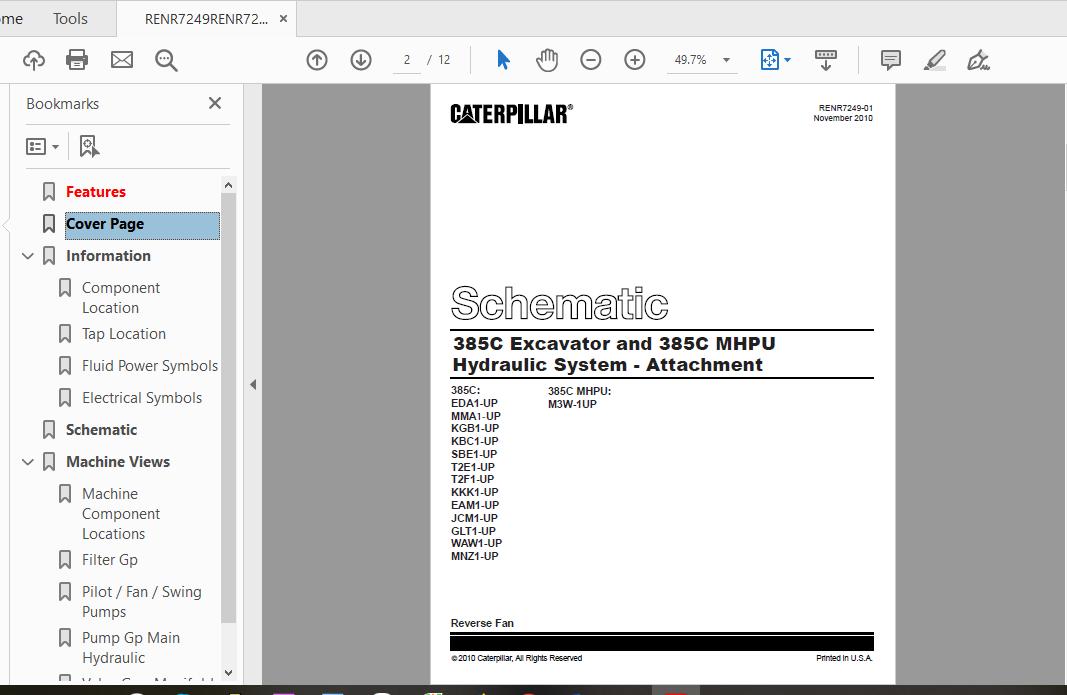Viewport: 1067px width, 695px height.
Task: Send the file by email envelope icon
Action: pyautogui.click(x=122, y=61)
